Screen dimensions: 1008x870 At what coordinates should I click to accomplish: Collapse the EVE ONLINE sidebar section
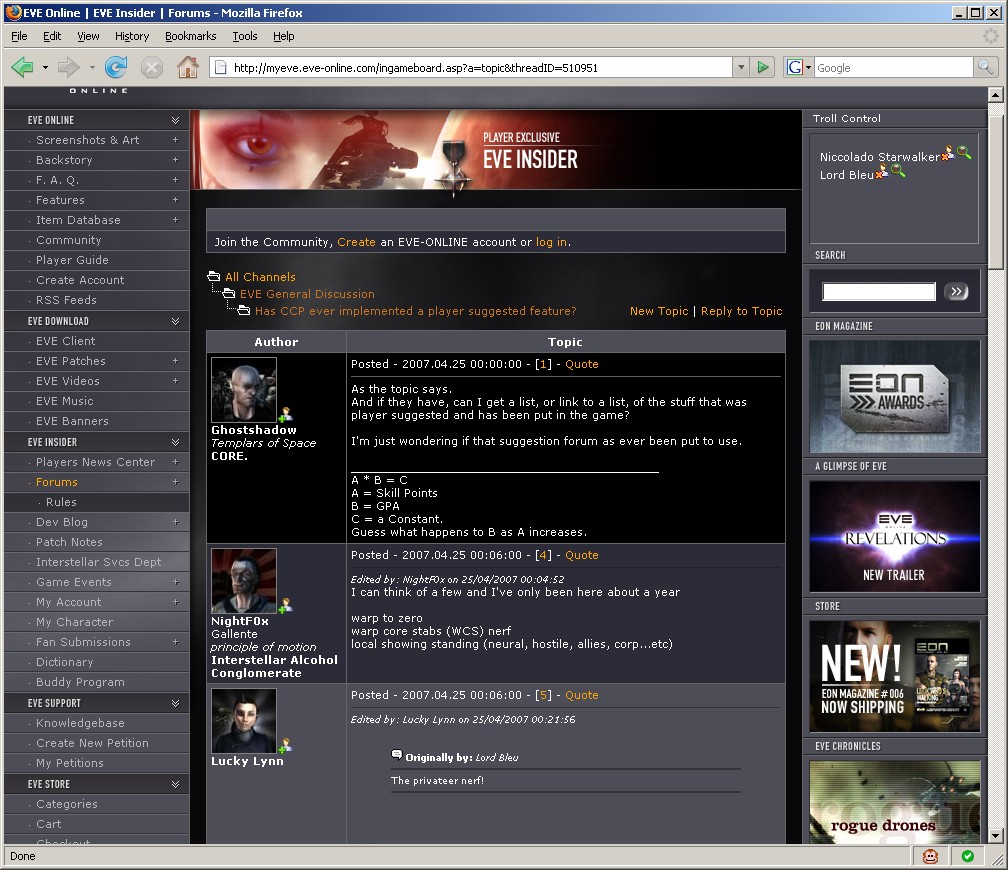click(x=176, y=120)
